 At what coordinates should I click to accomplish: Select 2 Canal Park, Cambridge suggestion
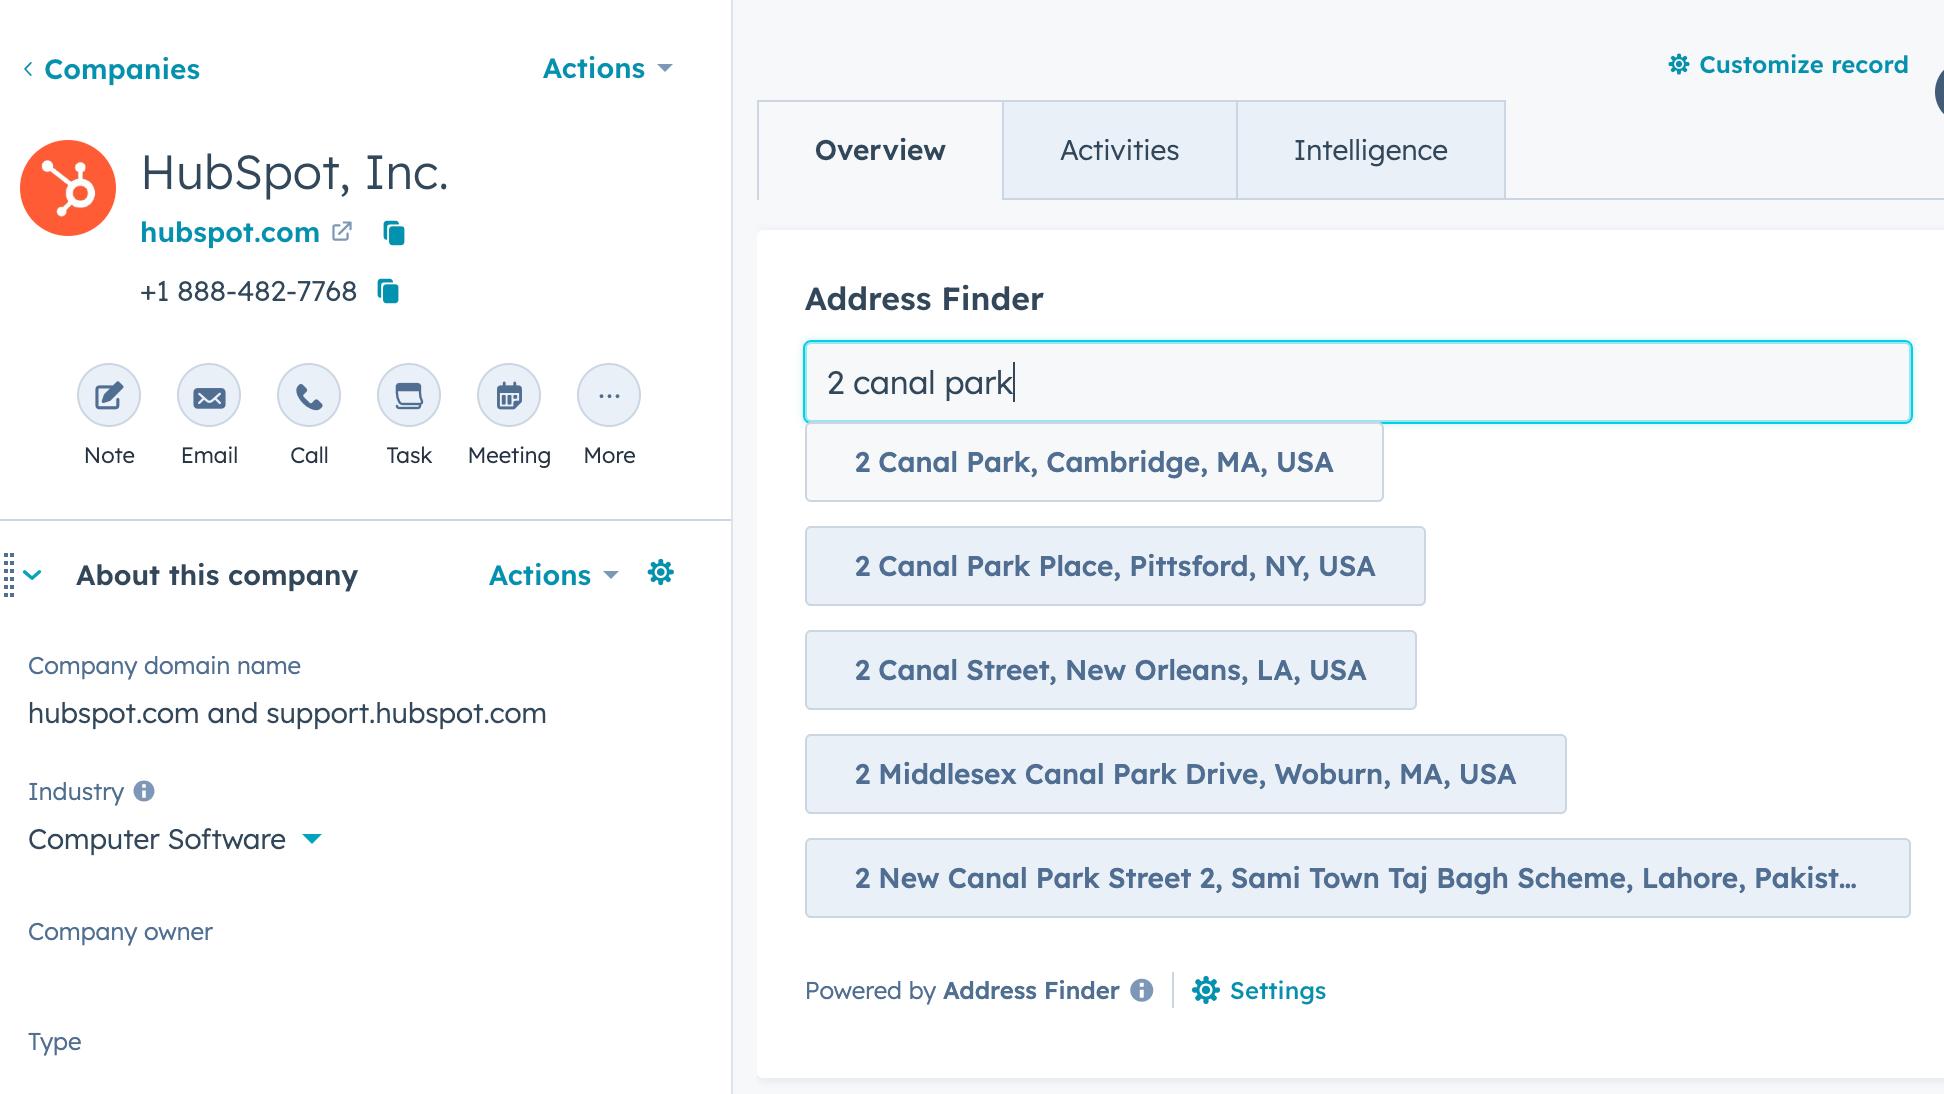point(1093,462)
